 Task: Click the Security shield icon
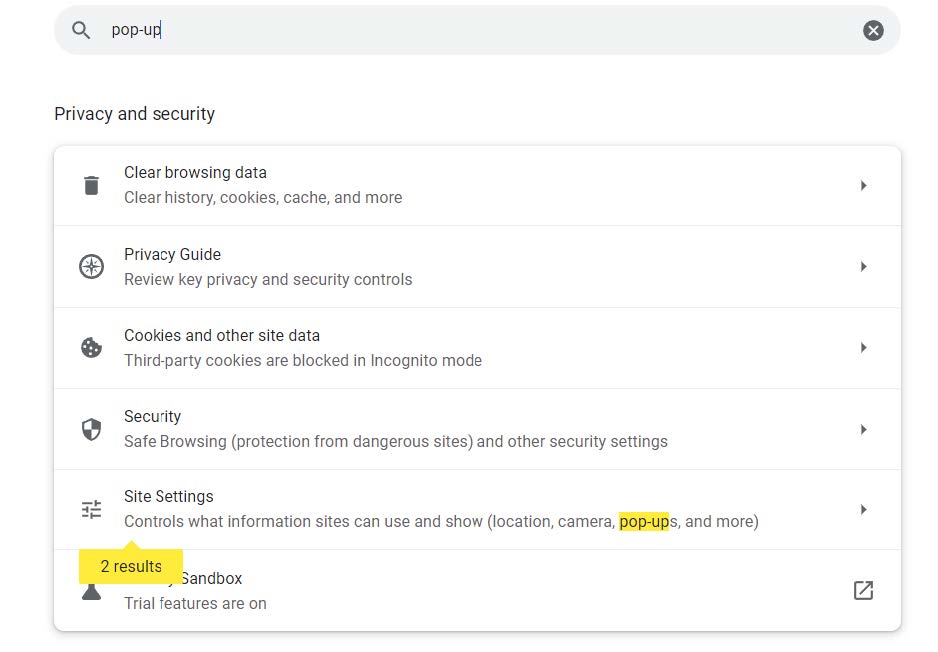coord(92,429)
